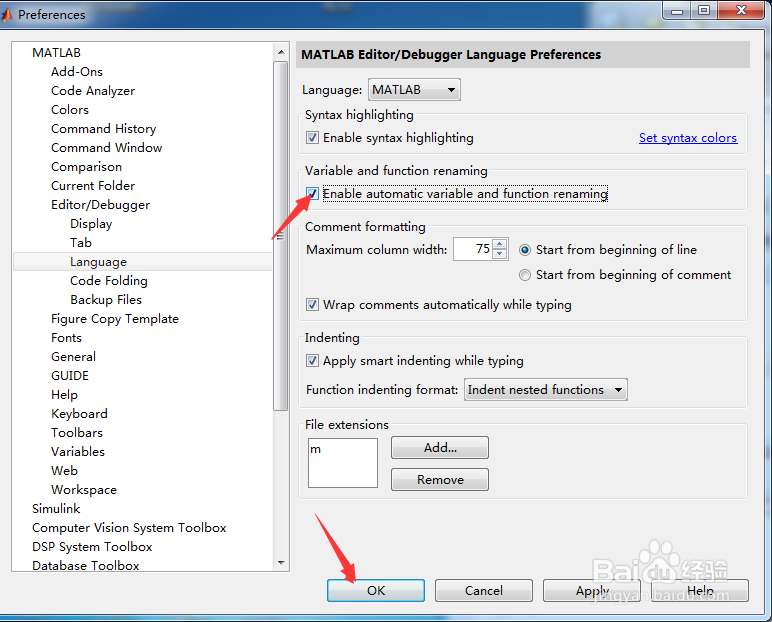
Task: Click the MATLAB logo icon in title bar
Action: coord(6,15)
